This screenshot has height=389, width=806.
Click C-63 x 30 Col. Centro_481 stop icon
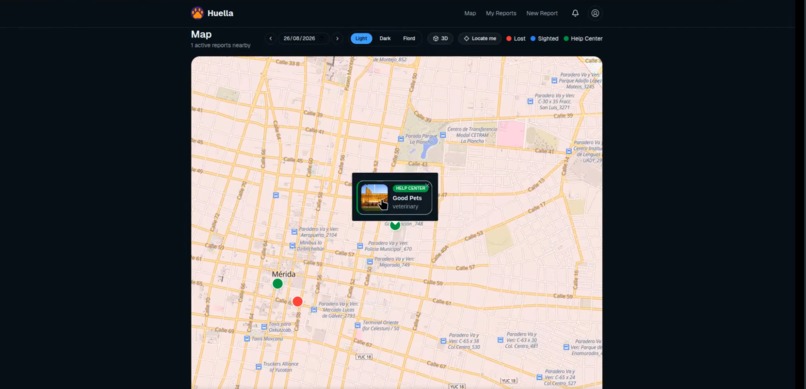[500, 340]
